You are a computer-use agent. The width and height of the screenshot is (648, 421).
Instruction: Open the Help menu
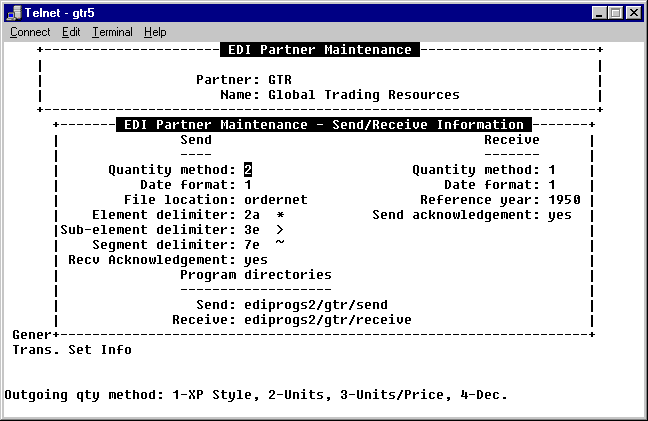(155, 32)
